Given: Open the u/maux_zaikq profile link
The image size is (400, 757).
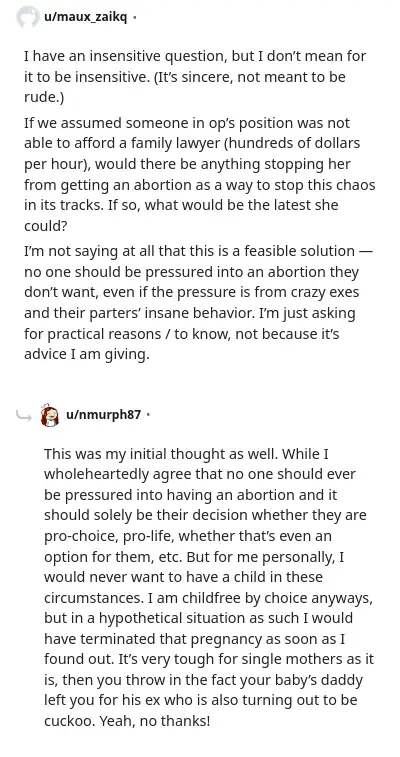Looking at the screenshot, I should click(x=86, y=18).
